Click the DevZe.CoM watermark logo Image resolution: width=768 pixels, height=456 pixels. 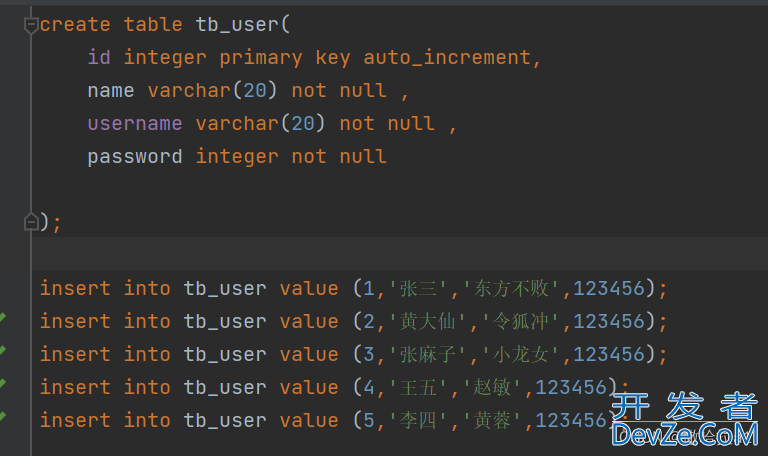coord(685,436)
